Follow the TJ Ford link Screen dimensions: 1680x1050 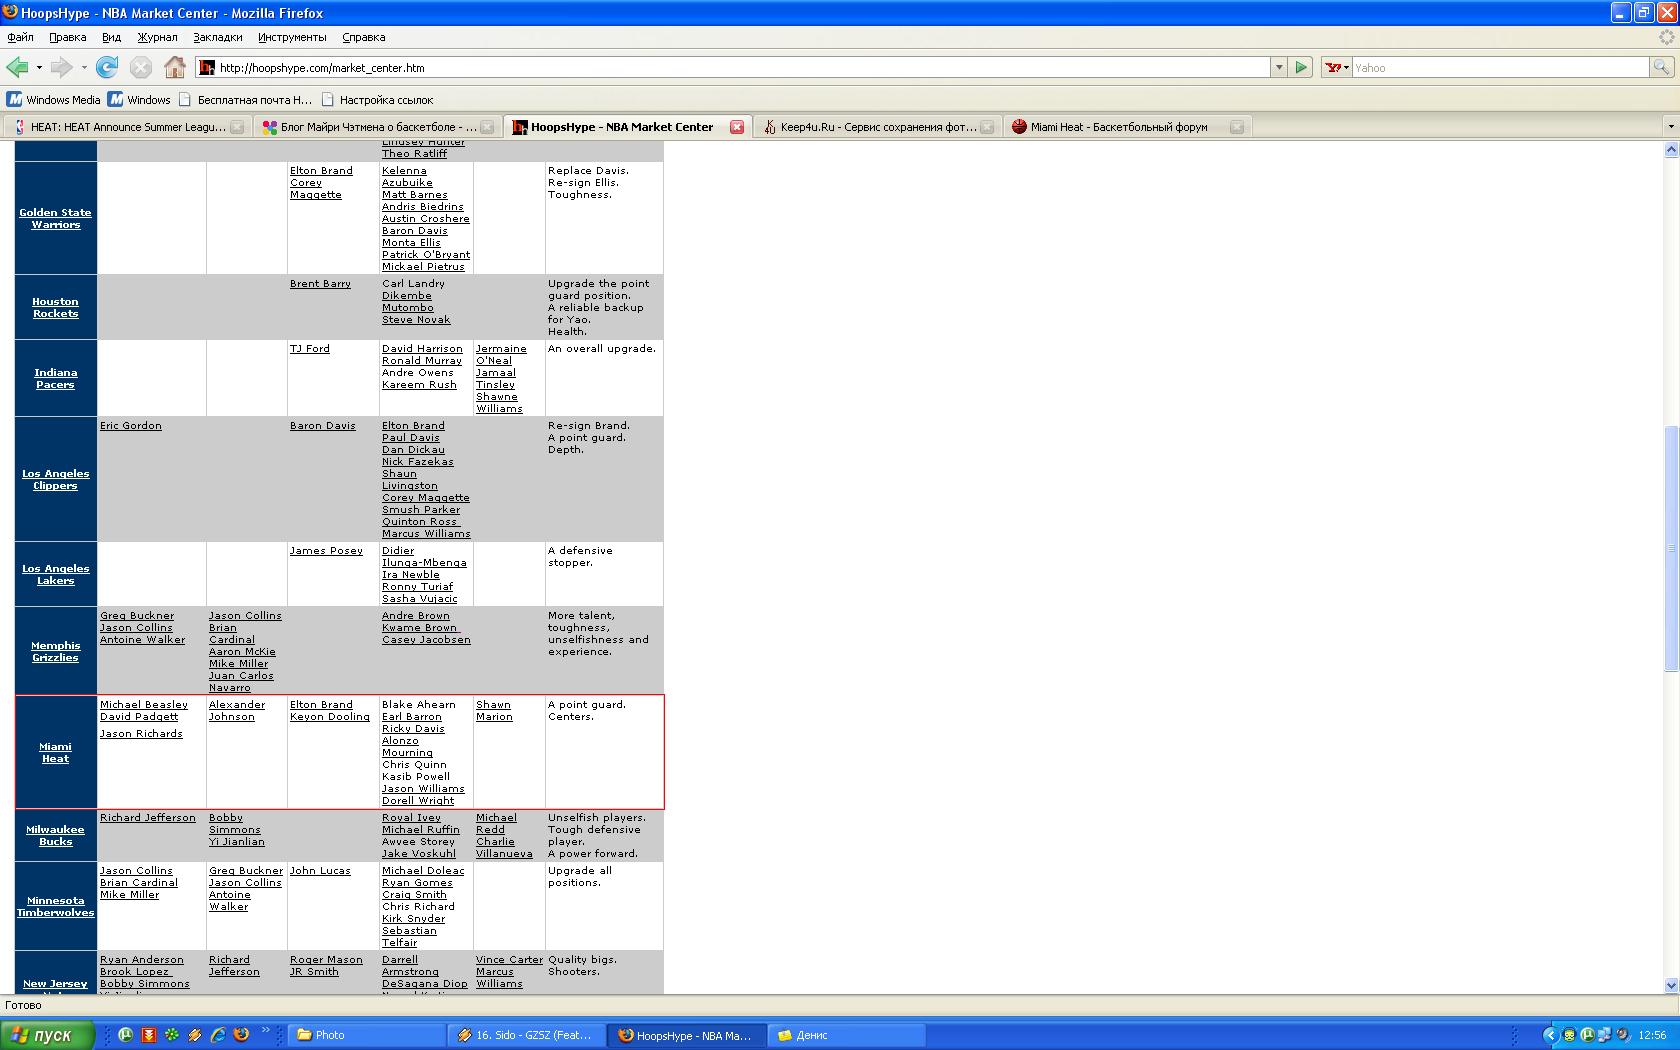[309, 348]
